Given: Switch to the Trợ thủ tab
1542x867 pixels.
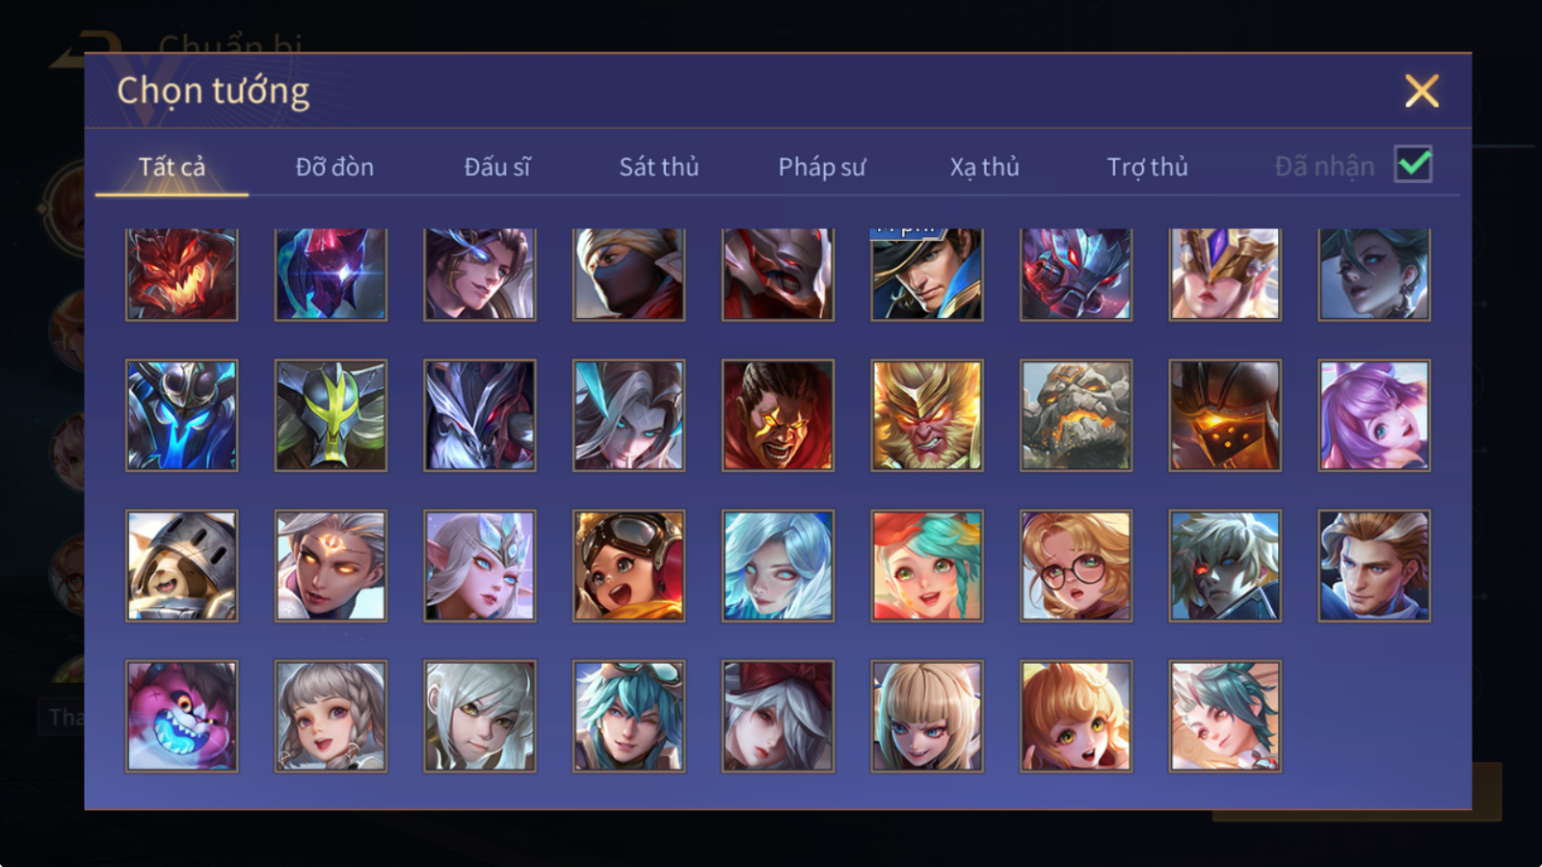Looking at the screenshot, I should pos(1147,167).
